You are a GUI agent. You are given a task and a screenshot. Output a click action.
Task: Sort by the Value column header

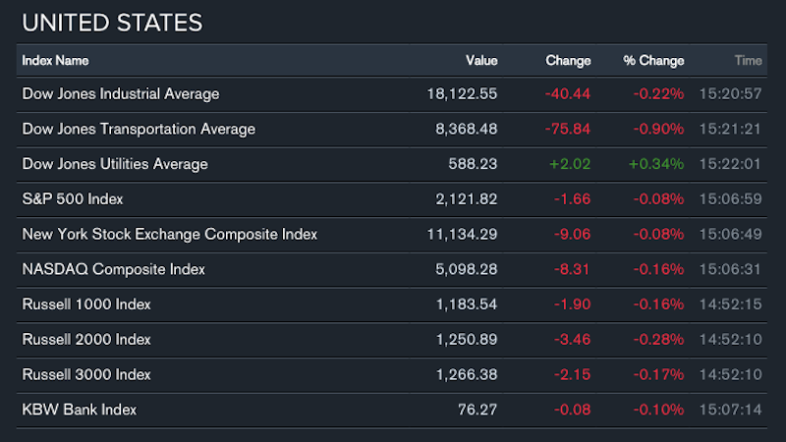481,61
